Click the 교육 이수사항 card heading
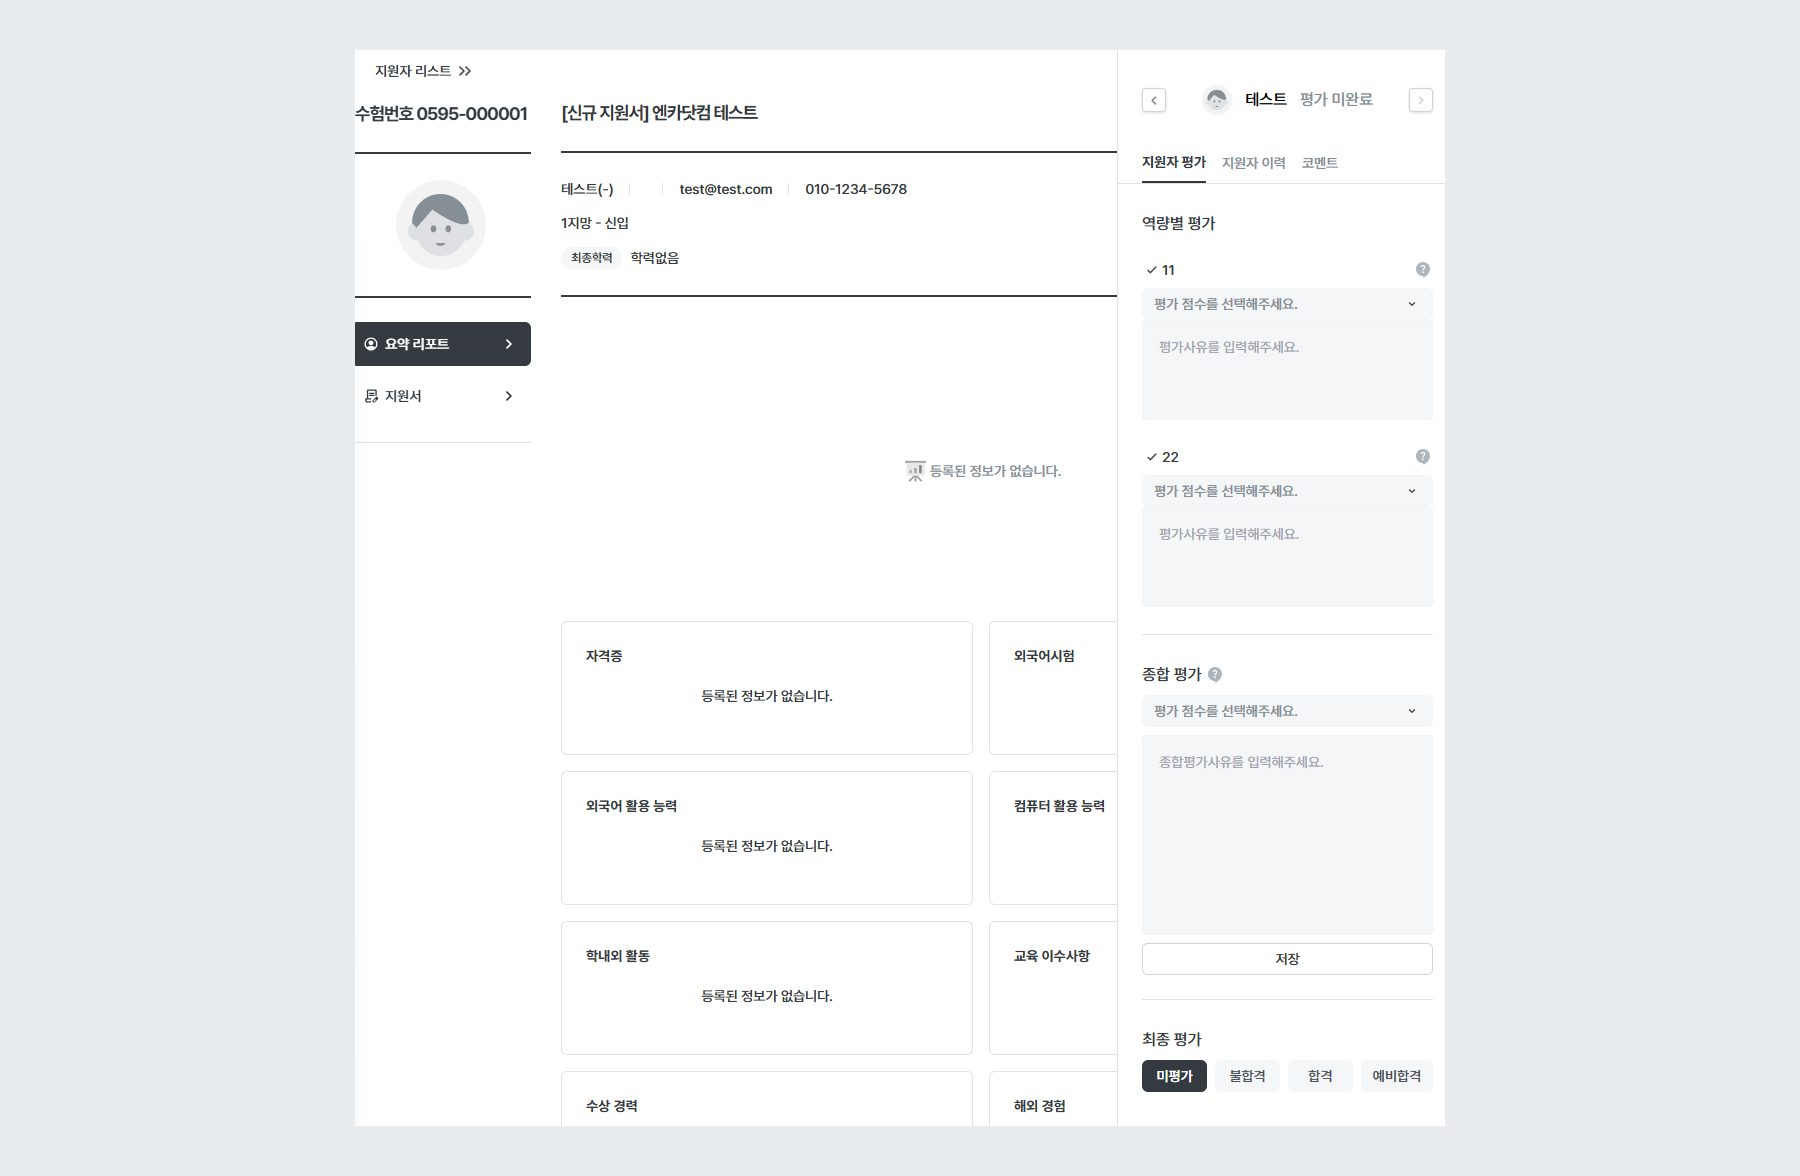The width and height of the screenshot is (1800, 1176). click(x=1052, y=956)
